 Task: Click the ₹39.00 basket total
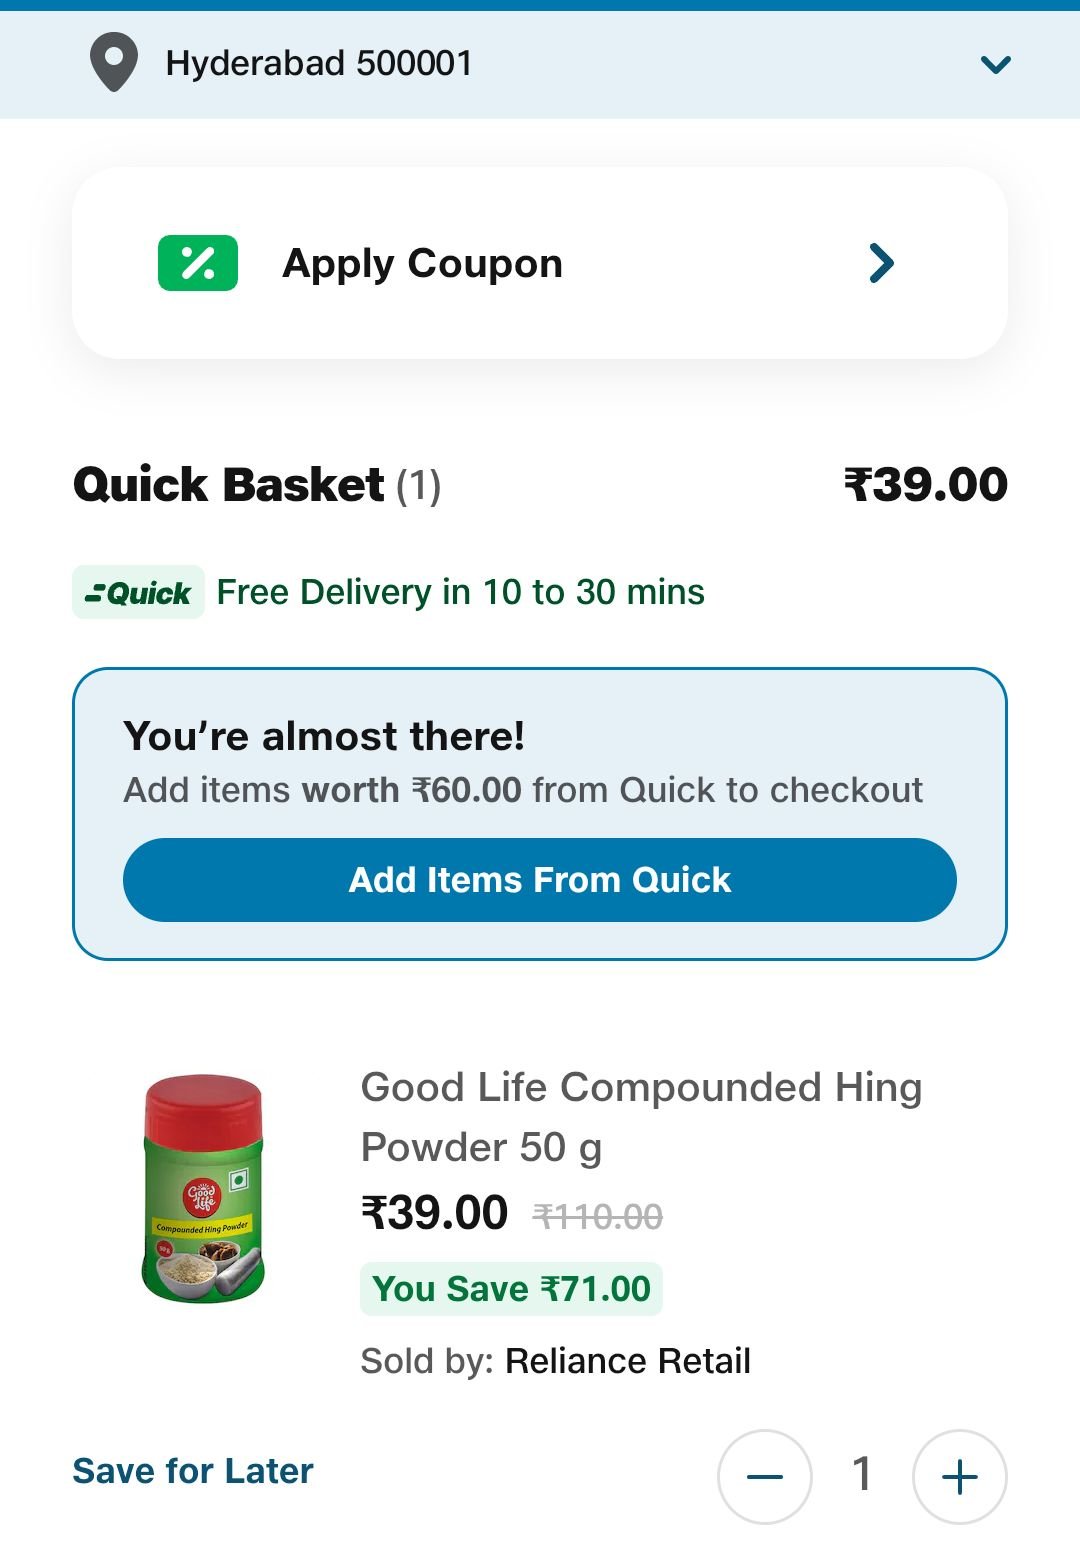point(926,485)
